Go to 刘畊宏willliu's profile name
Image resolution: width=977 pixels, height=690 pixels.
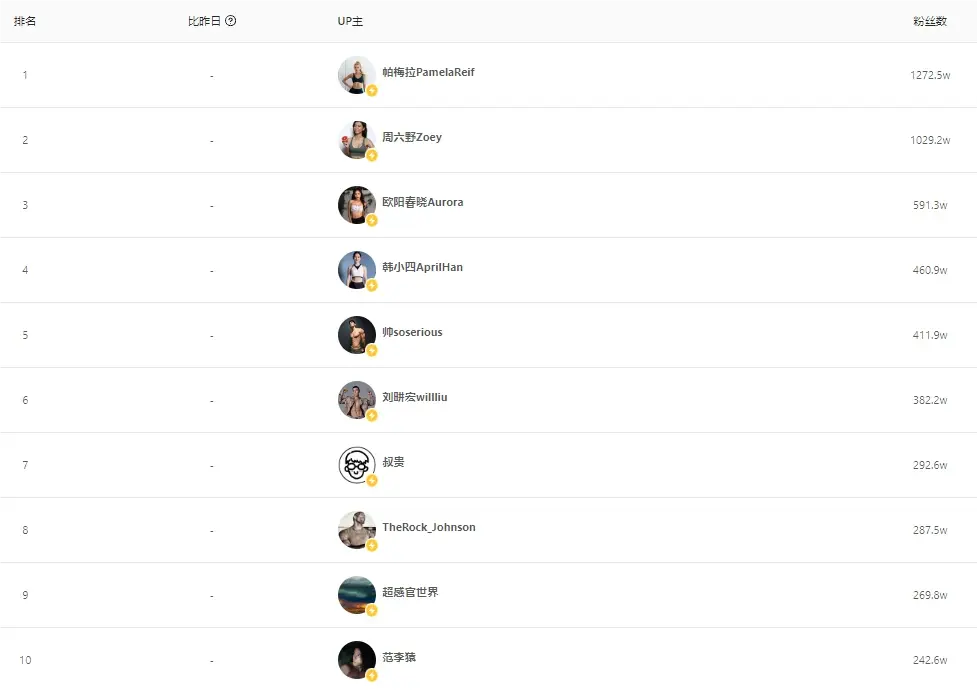pyautogui.click(x=414, y=397)
